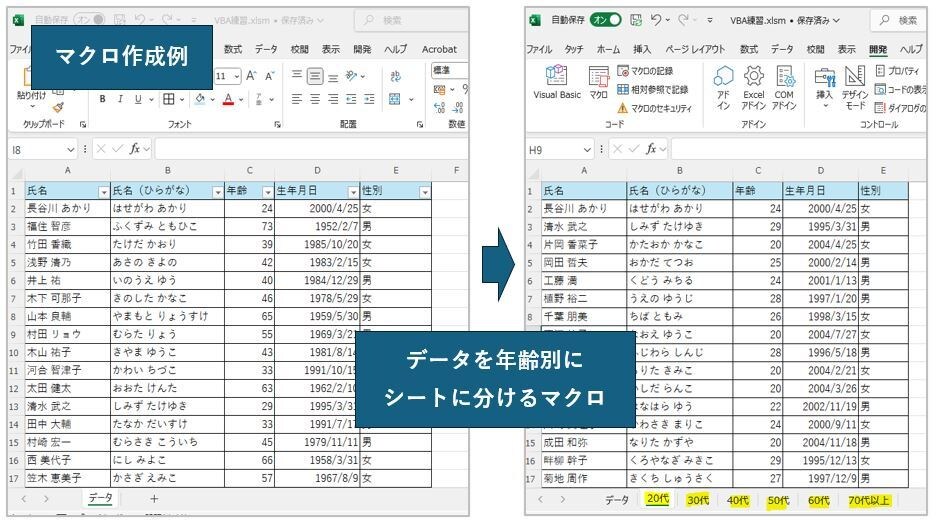Select 30代 sheet tab
The height and width of the screenshot is (524, 940).
point(698,500)
